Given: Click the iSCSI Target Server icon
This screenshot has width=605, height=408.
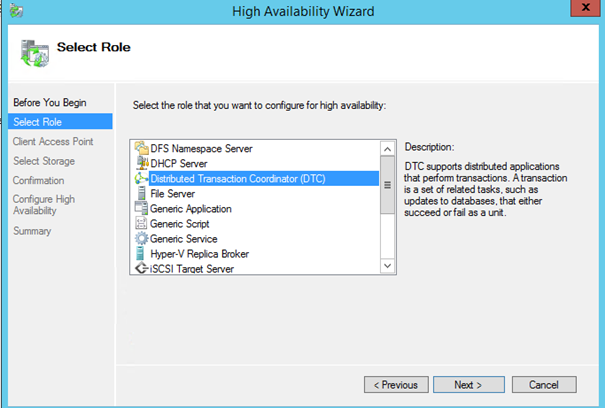Looking at the screenshot, I should 141,268.
